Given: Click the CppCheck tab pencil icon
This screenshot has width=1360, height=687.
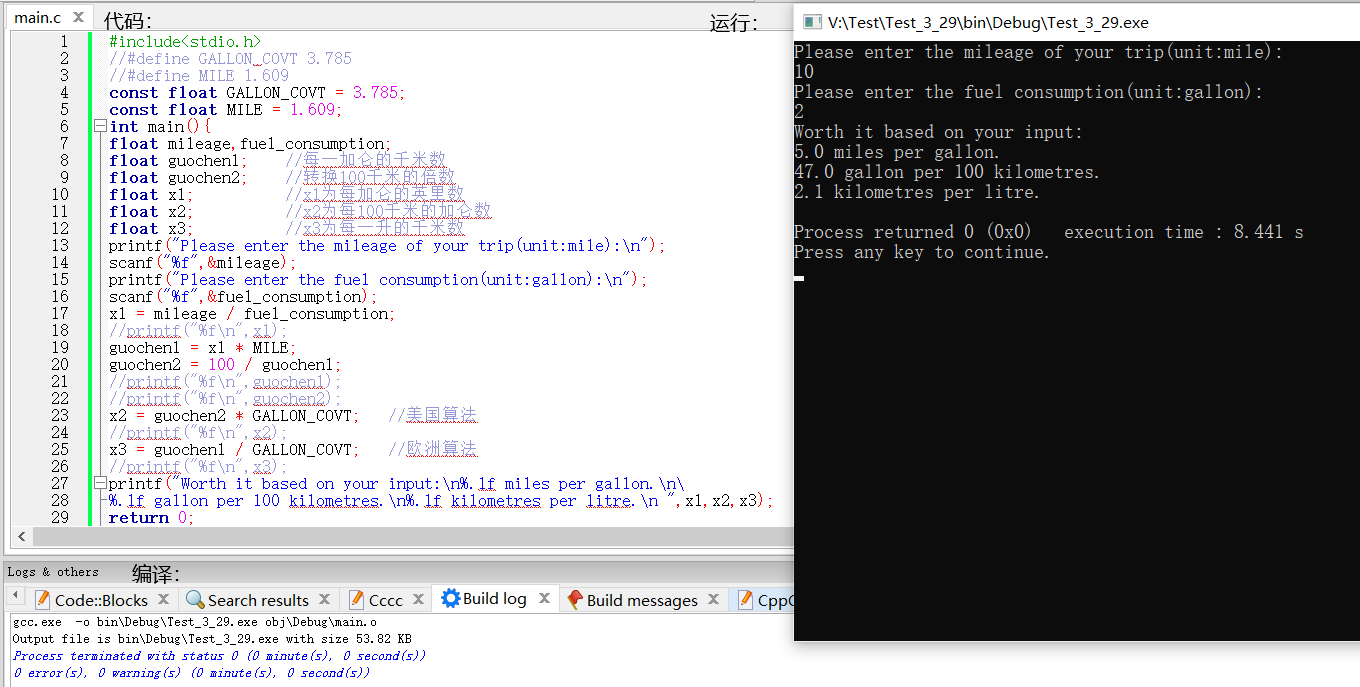Looking at the screenshot, I should [x=747, y=600].
